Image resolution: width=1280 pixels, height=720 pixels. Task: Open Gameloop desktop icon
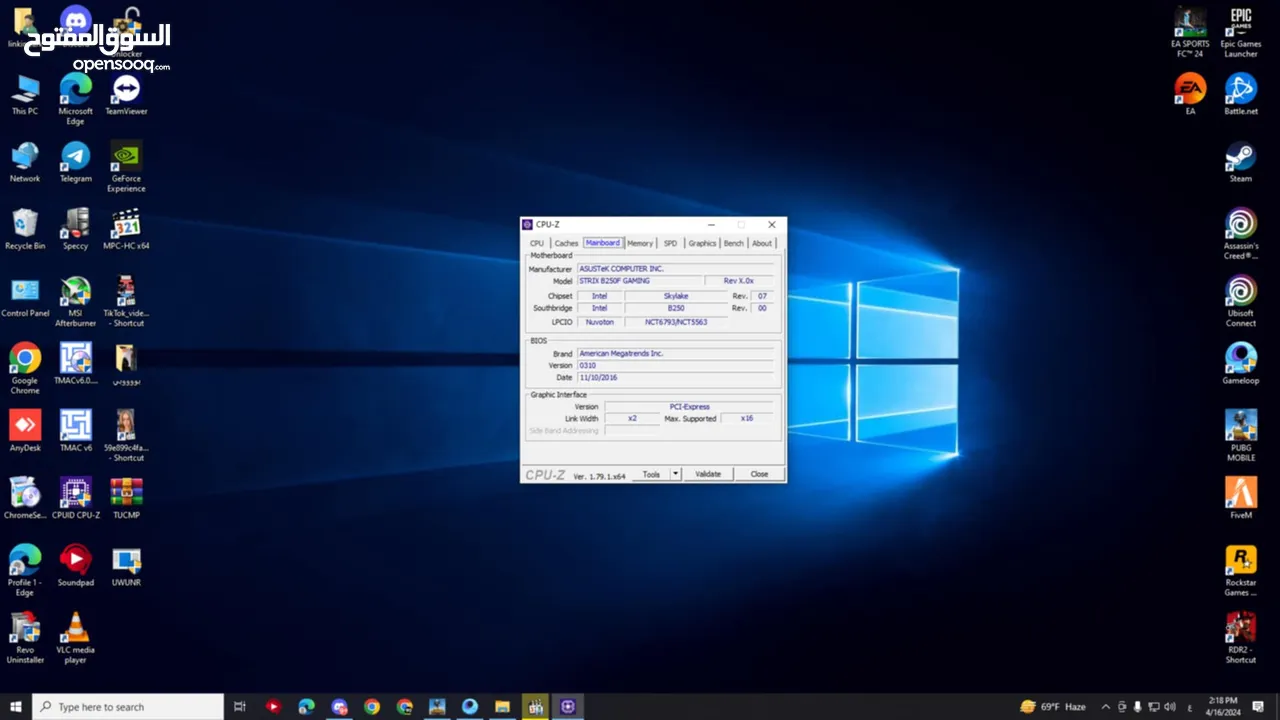(1241, 364)
